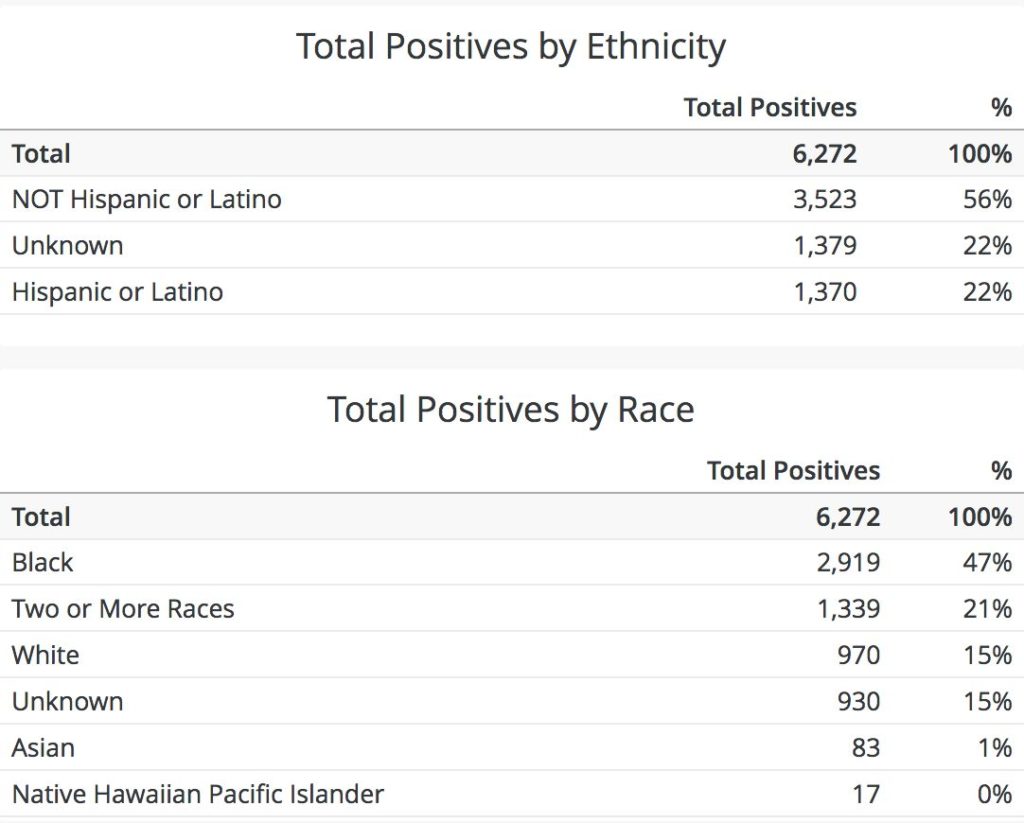Image resolution: width=1024 pixels, height=823 pixels.
Task: Click the 'Total Positives by Ethnicity' title
Action: pyautogui.click(x=511, y=47)
